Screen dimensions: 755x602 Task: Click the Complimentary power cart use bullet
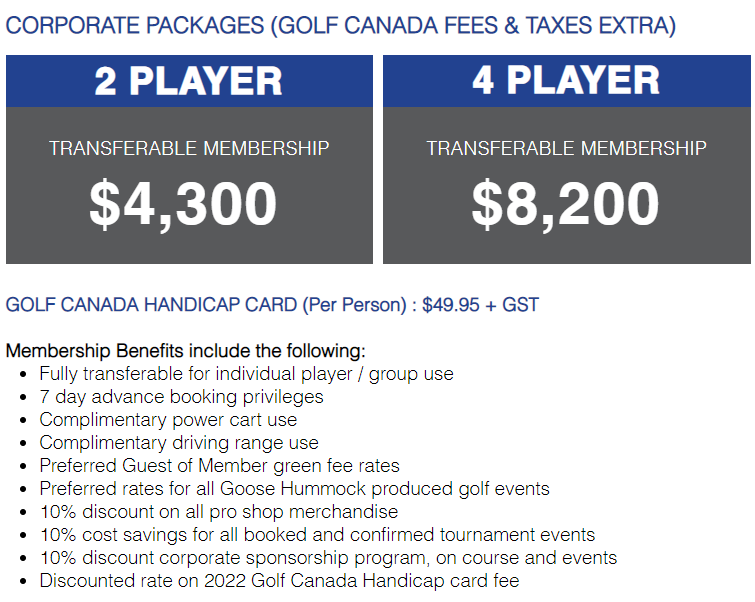(x=168, y=419)
